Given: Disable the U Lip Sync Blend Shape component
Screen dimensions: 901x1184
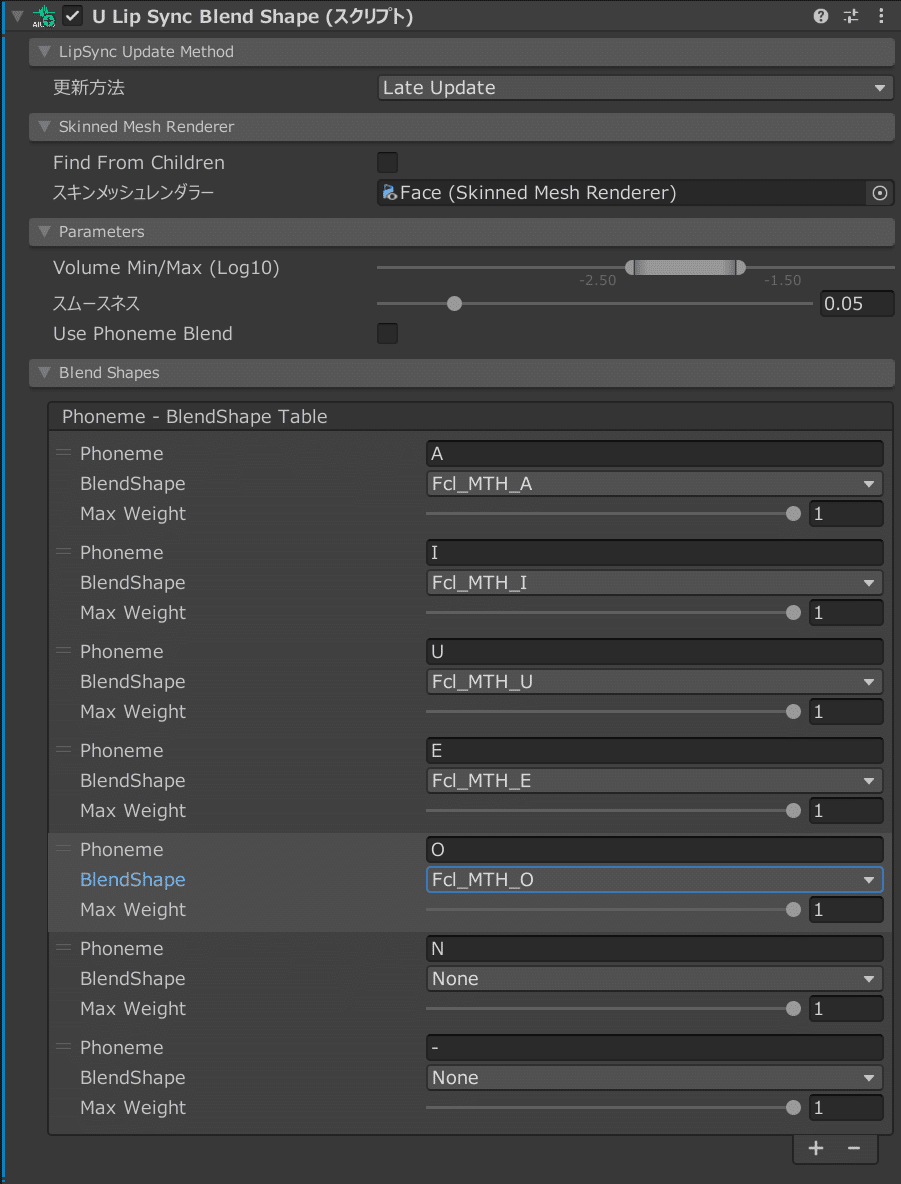Looking at the screenshot, I should 73,17.
